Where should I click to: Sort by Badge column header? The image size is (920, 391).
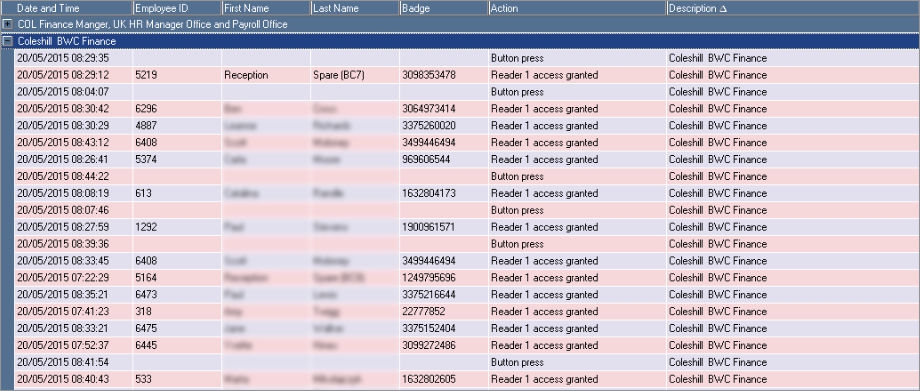coord(444,8)
